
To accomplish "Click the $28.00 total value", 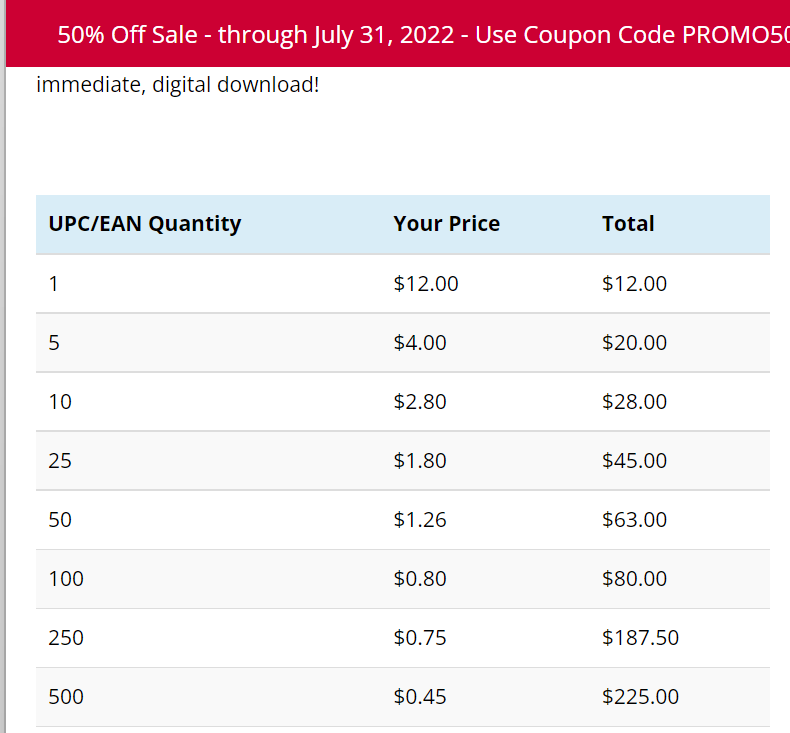I will [x=634, y=402].
